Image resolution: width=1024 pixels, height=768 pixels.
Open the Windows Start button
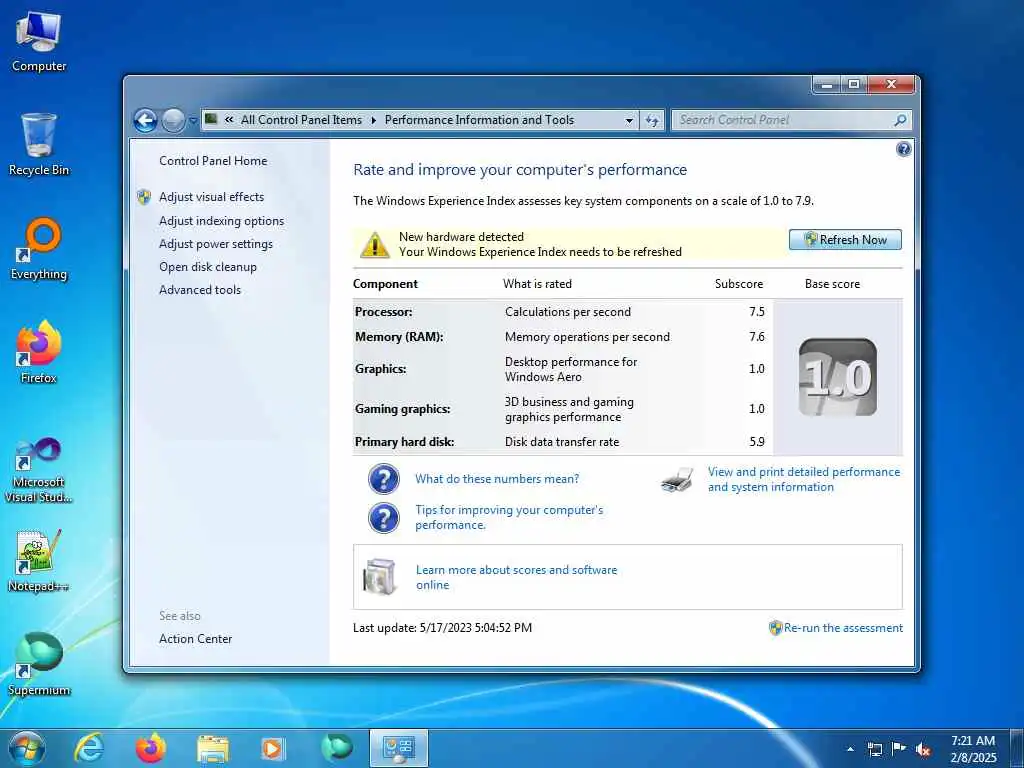pyautogui.click(x=27, y=748)
